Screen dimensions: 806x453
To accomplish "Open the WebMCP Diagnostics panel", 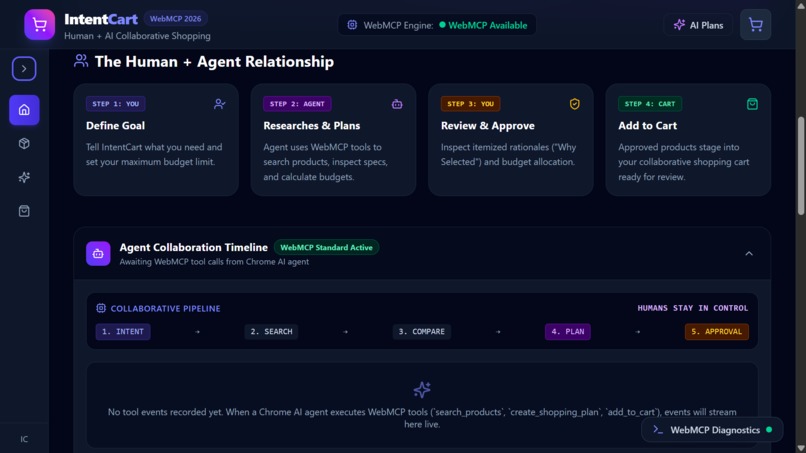I will coord(712,430).
